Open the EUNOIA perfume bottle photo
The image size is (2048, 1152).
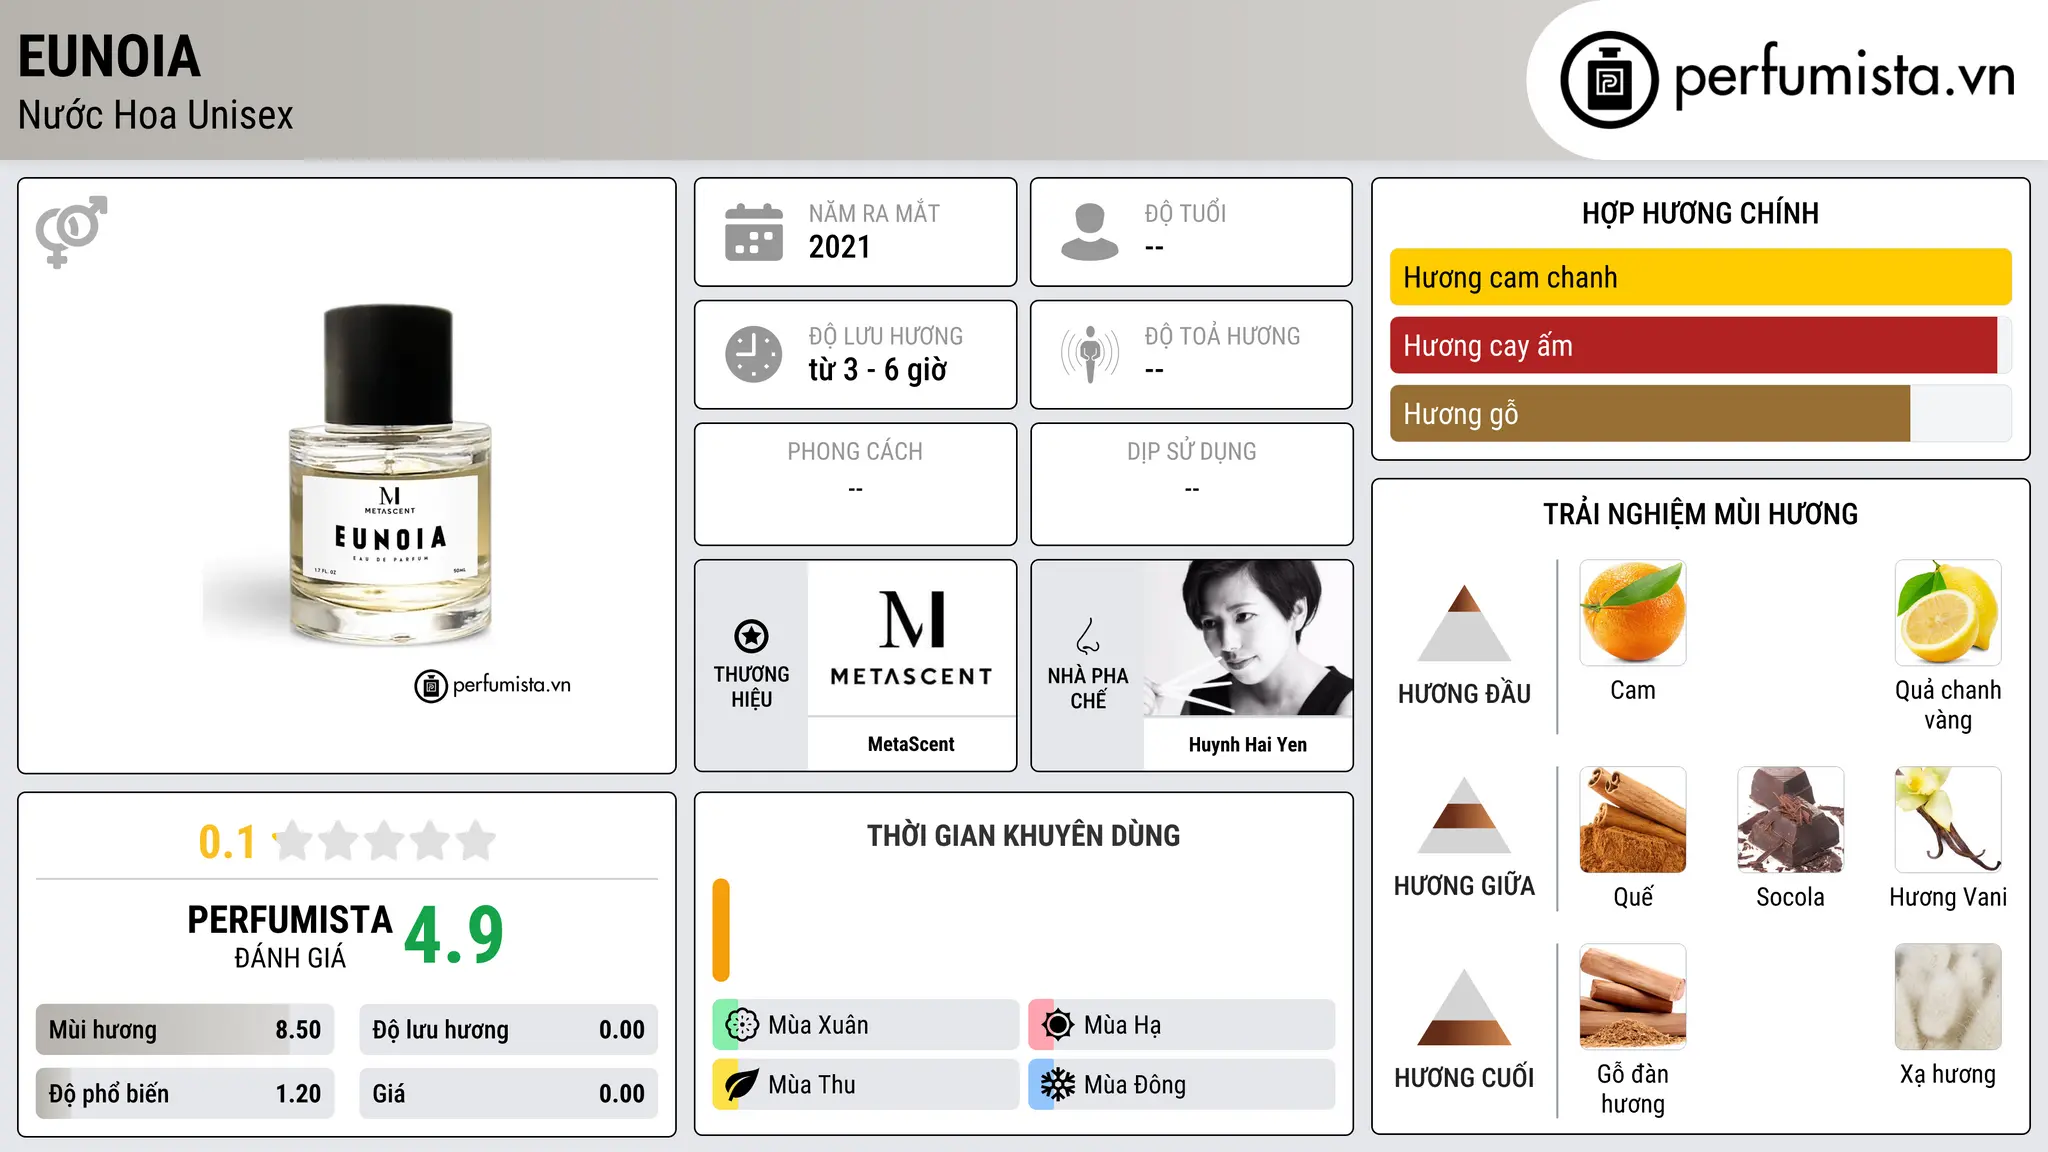click(390, 475)
